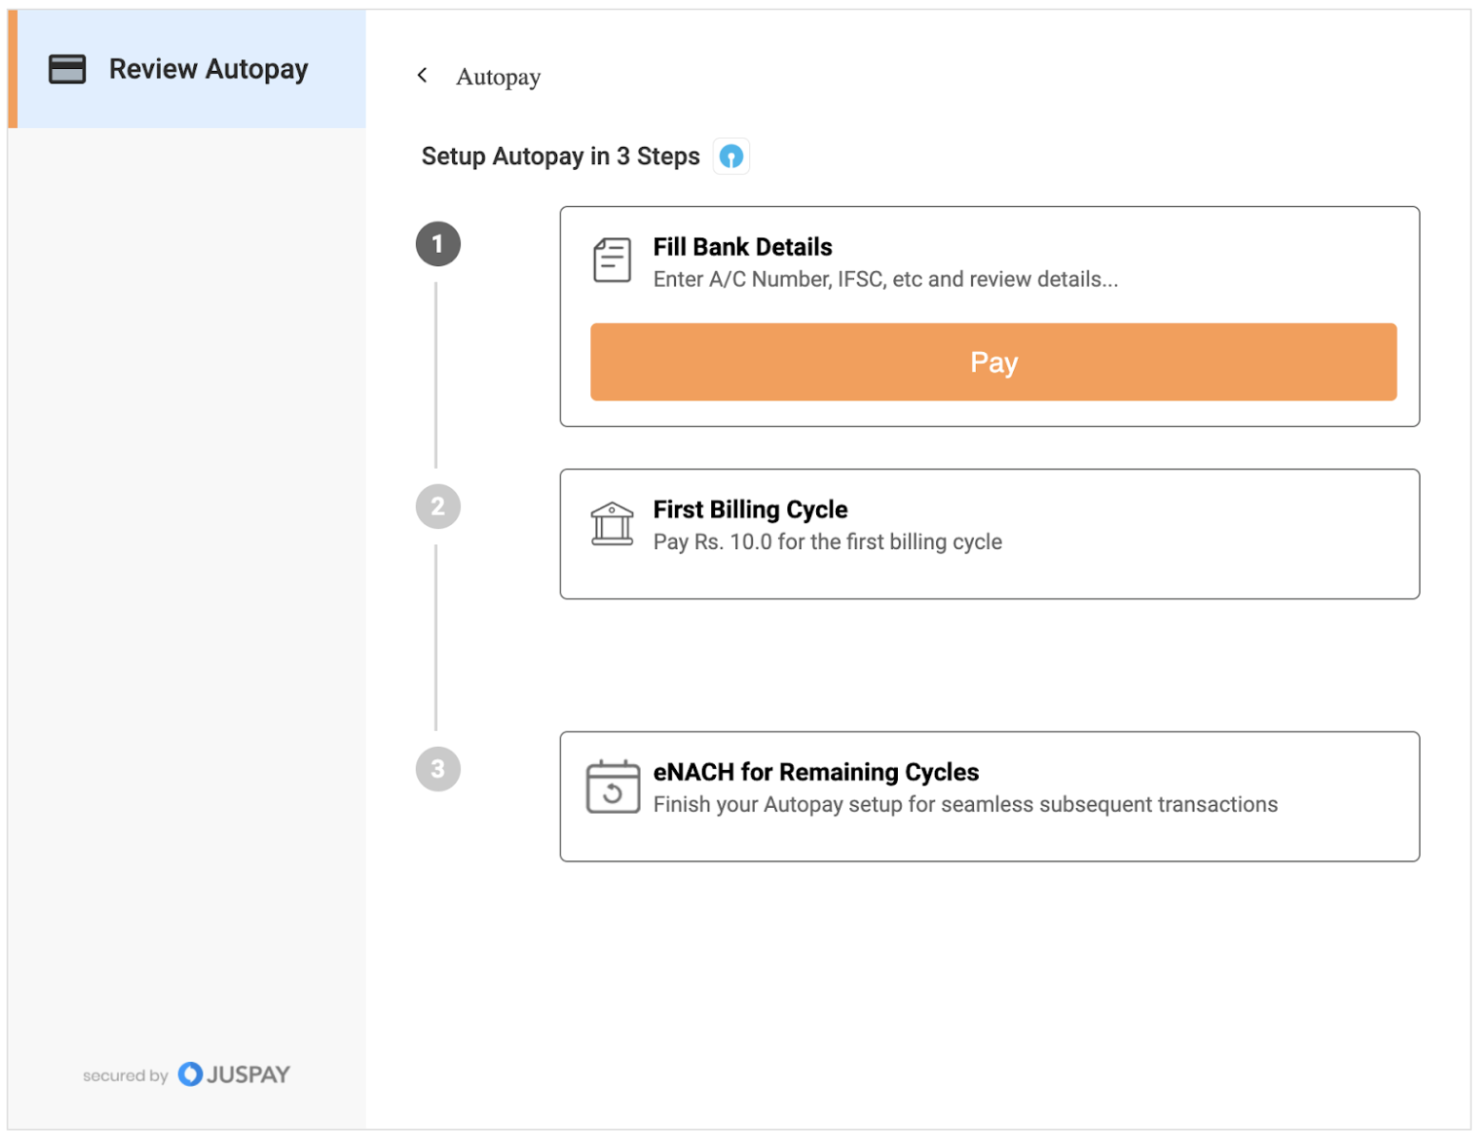Image resolution: width=1484 pixels, height=1140 pixels.
Task: Click the Finish your Autopay setup description
Action: click(965, 805)
